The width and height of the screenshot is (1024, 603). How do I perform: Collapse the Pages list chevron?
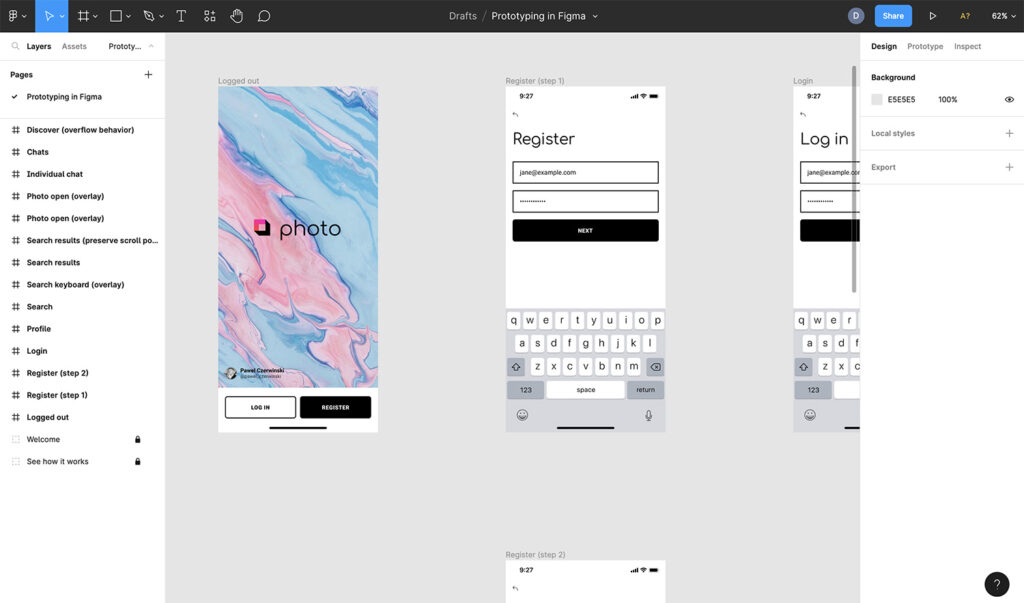pos(151,46)
